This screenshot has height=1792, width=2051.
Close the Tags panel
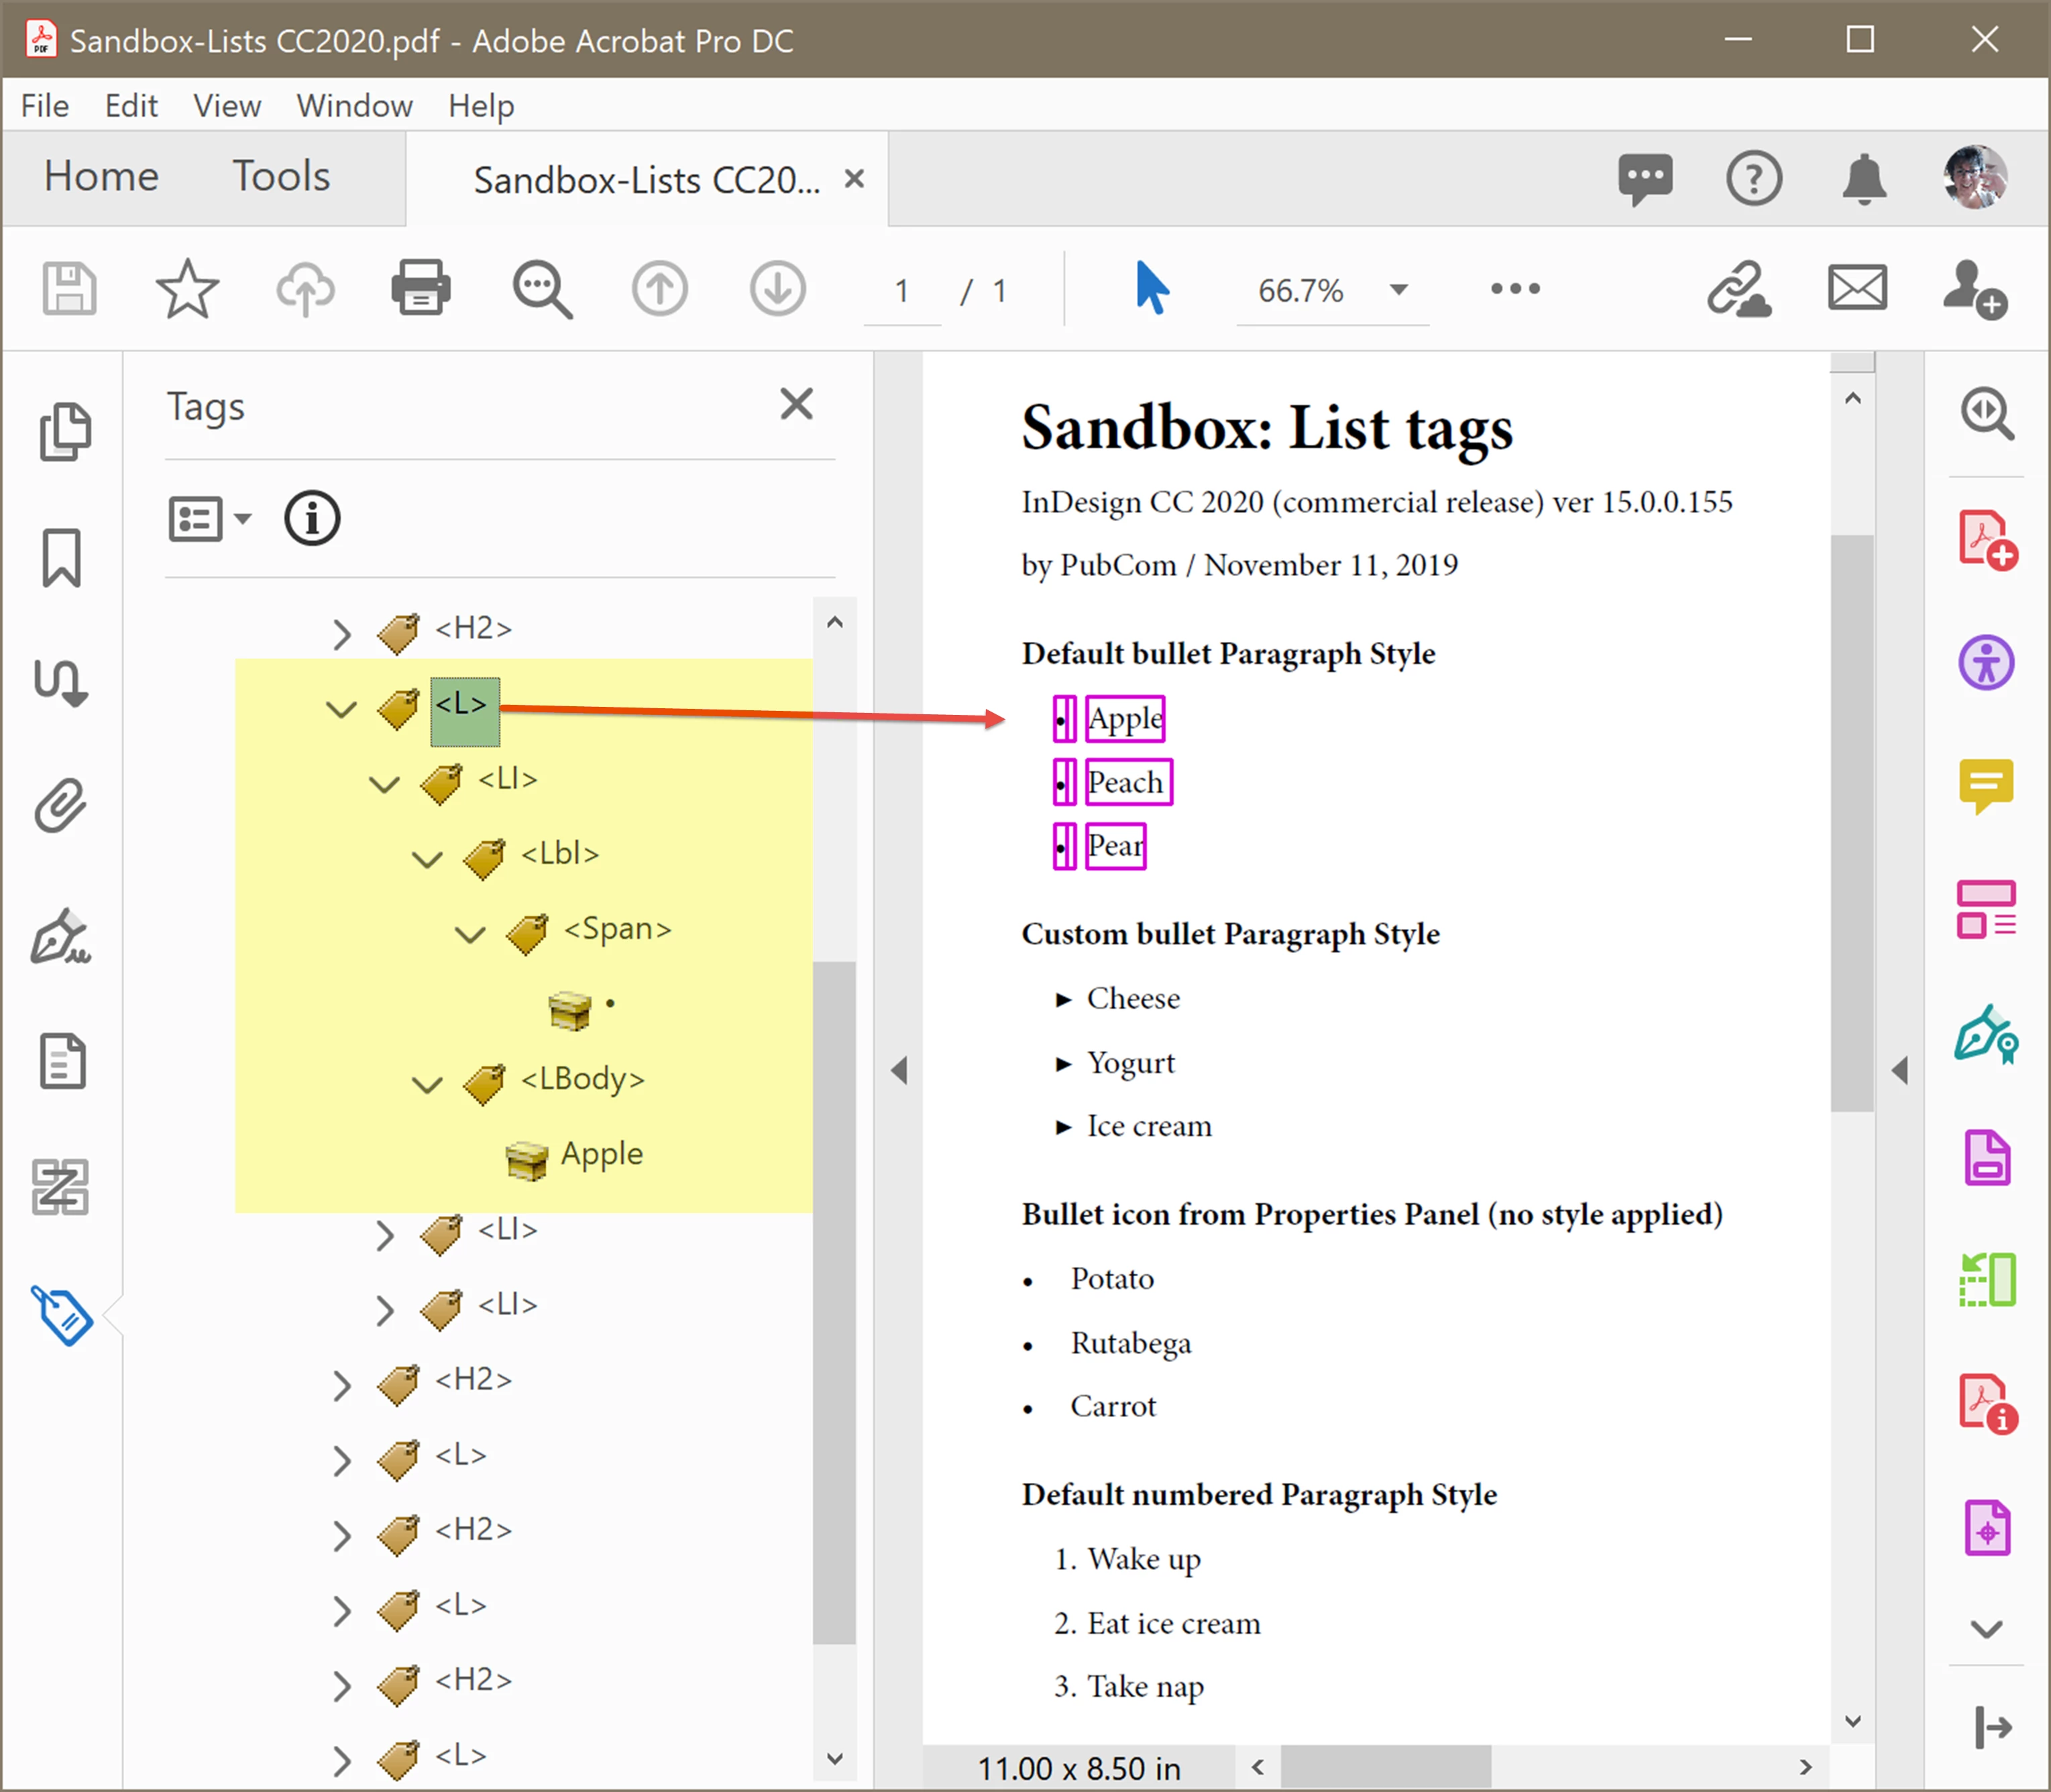pyautogui.click(x=796, y=405)
